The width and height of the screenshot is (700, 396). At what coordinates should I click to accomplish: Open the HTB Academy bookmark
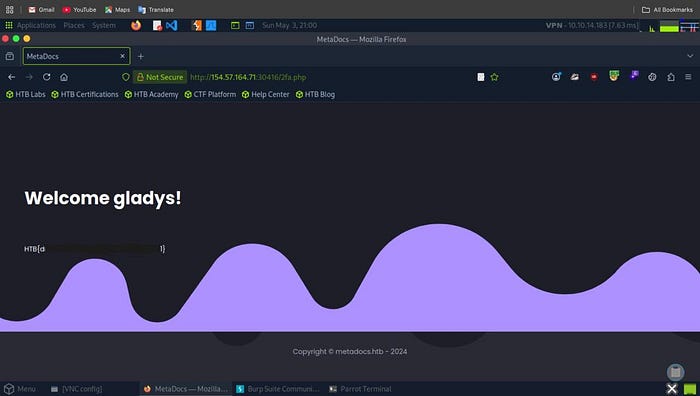click(x=151, y=95)
